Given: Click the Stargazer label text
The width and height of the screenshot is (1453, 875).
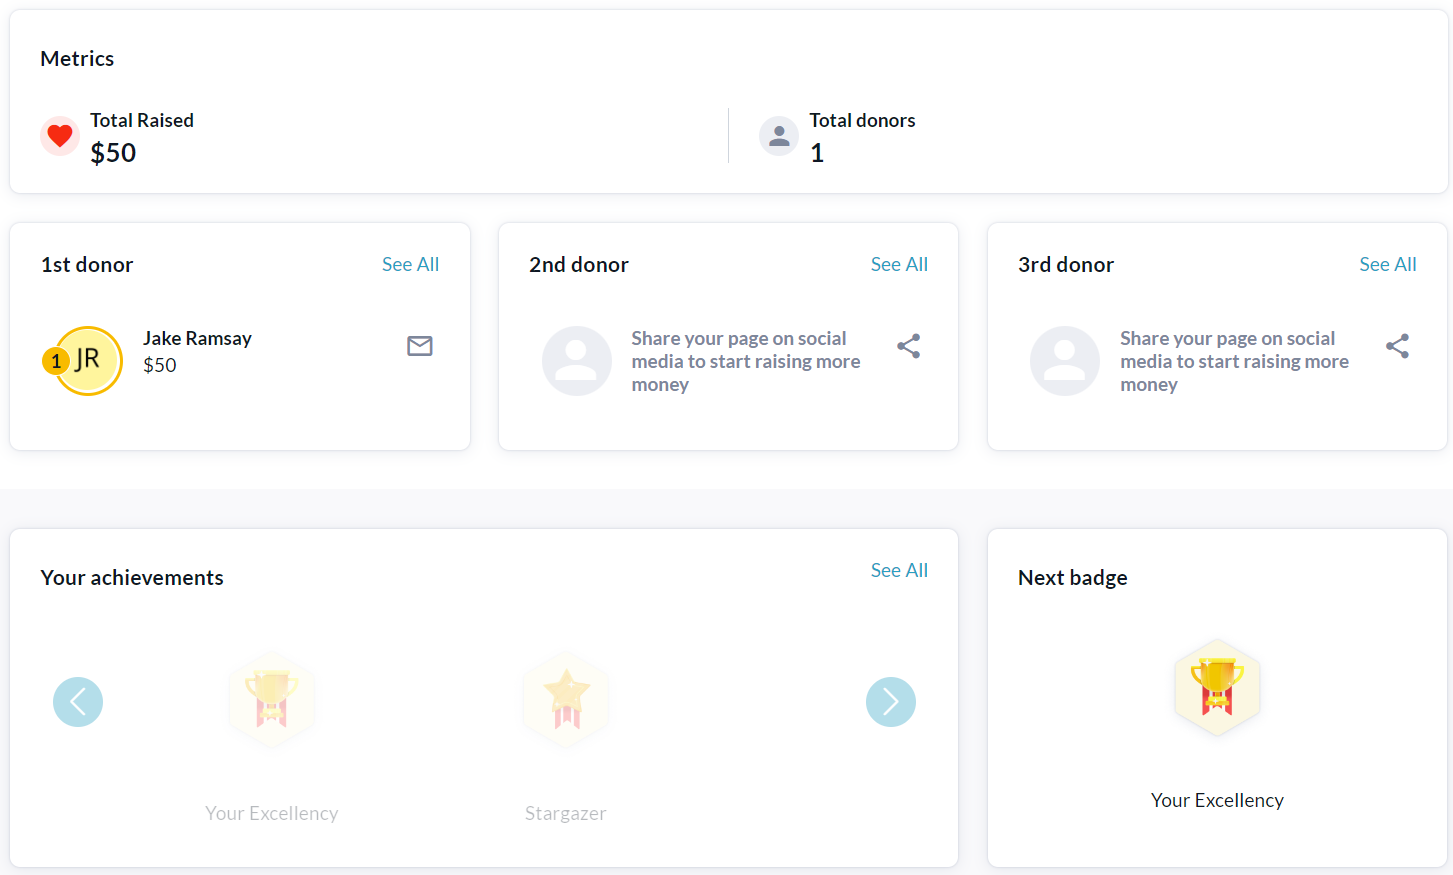Looking at the screenshot, I should (566, 813).
